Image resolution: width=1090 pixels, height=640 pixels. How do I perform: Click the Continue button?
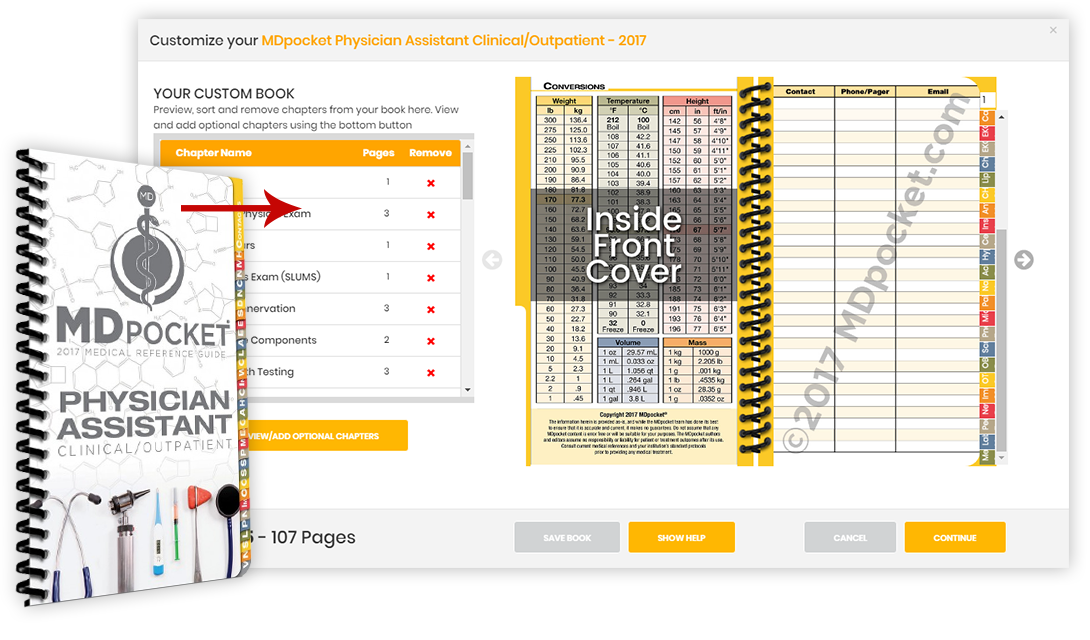[x=954, y=538]
